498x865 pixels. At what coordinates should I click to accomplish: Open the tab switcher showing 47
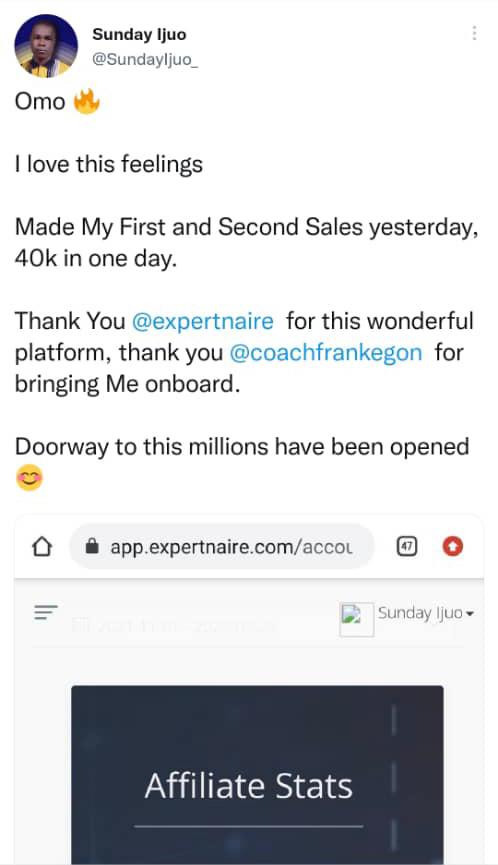pos(407,547)
